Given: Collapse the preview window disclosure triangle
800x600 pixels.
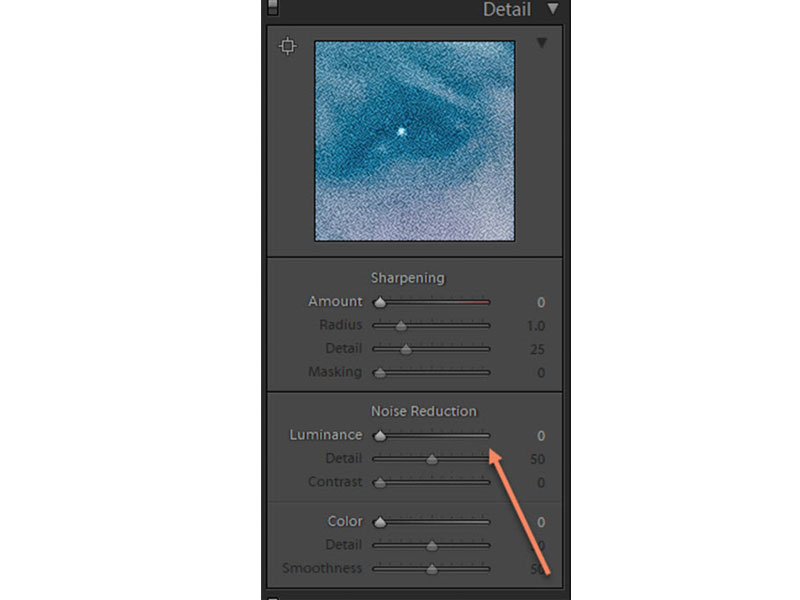Looking at the screenshot, I should pos(541,43).
